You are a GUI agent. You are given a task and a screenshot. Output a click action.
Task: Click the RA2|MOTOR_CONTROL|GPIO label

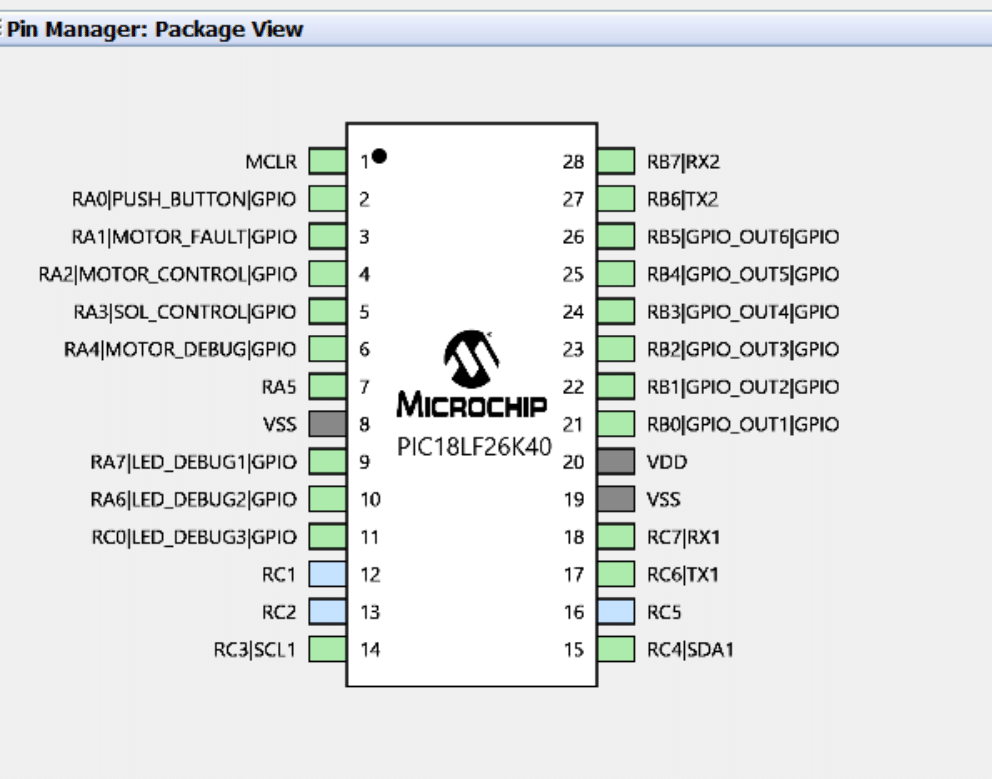[168, 274]
